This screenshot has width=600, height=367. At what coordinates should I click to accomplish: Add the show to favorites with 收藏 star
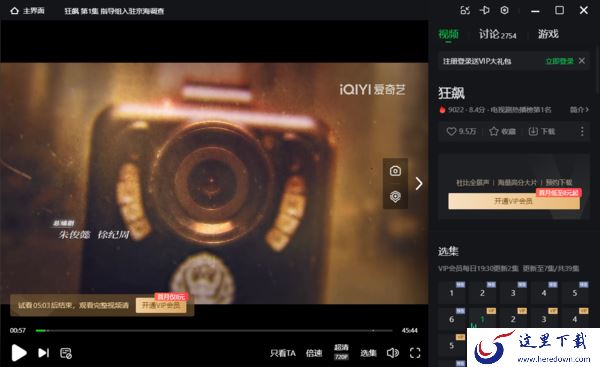click(x=502, y=132)
